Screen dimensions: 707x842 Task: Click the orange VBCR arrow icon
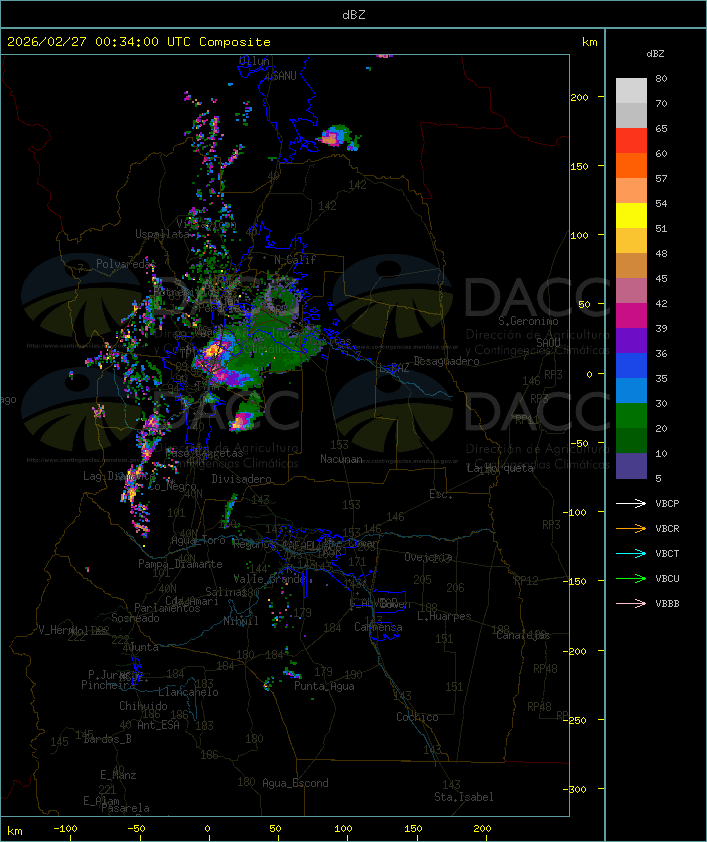pos(631,529)
